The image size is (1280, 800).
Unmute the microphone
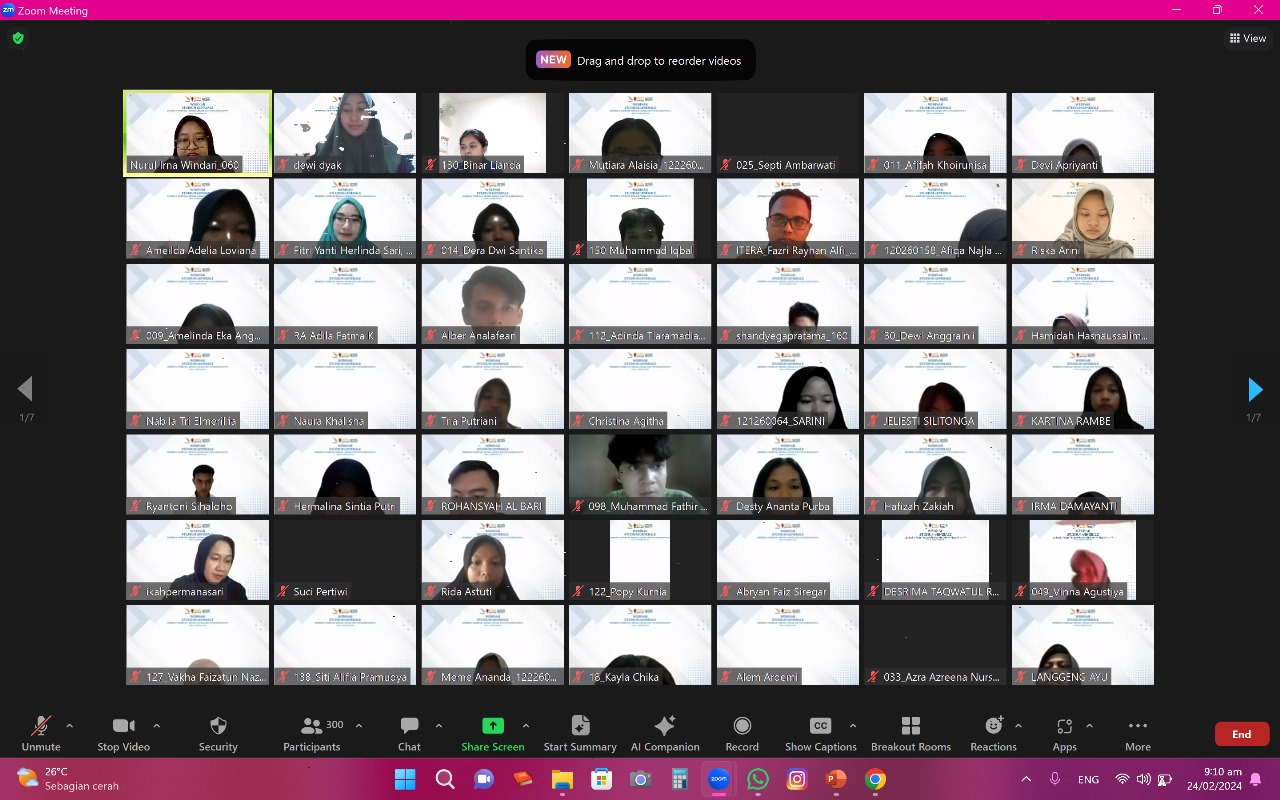tap(41, 726)
